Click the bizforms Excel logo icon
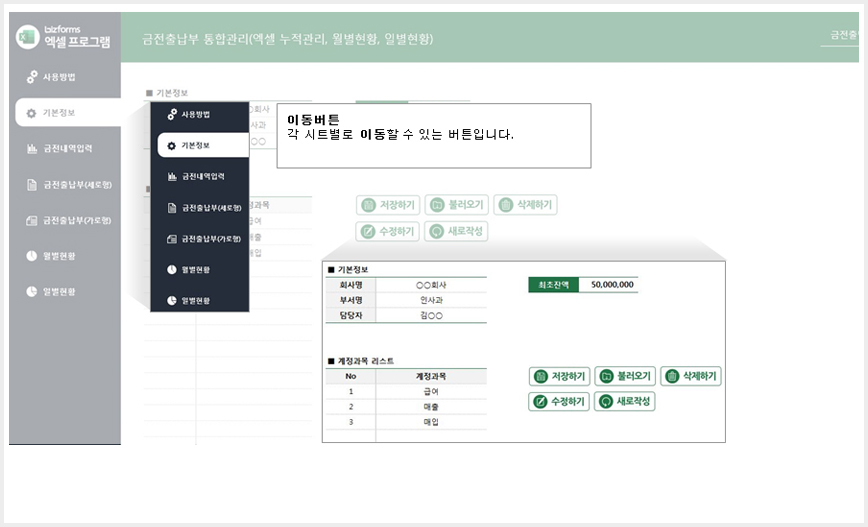 [x=27, y=37]
